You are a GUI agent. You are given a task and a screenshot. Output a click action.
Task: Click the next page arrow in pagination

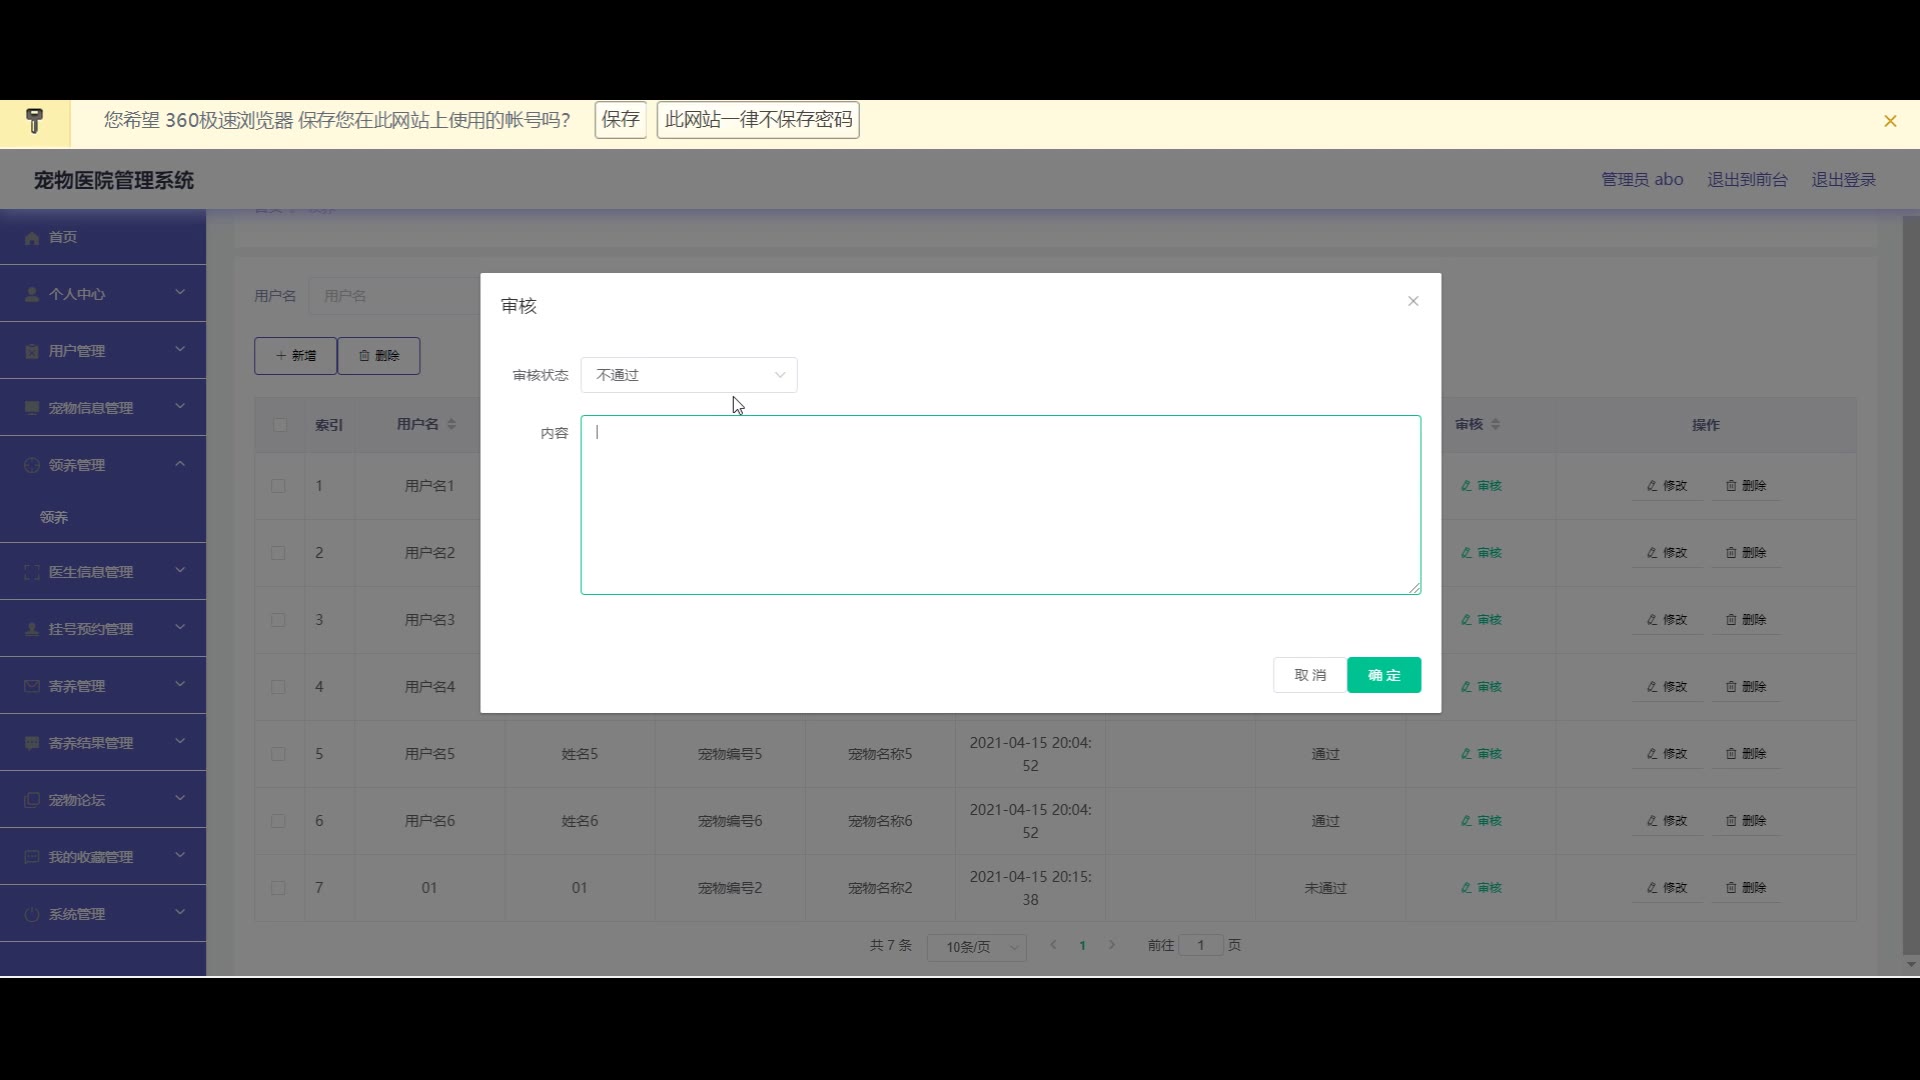pos(1111,945)
